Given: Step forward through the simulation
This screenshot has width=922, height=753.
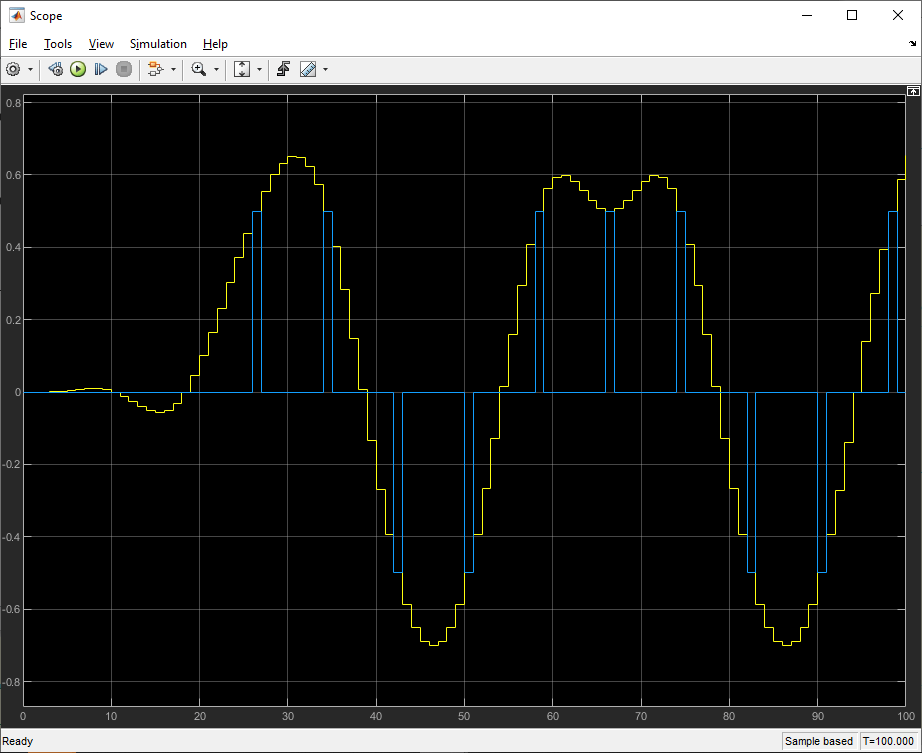Looking at the screenshot, I should coord(100,69).
